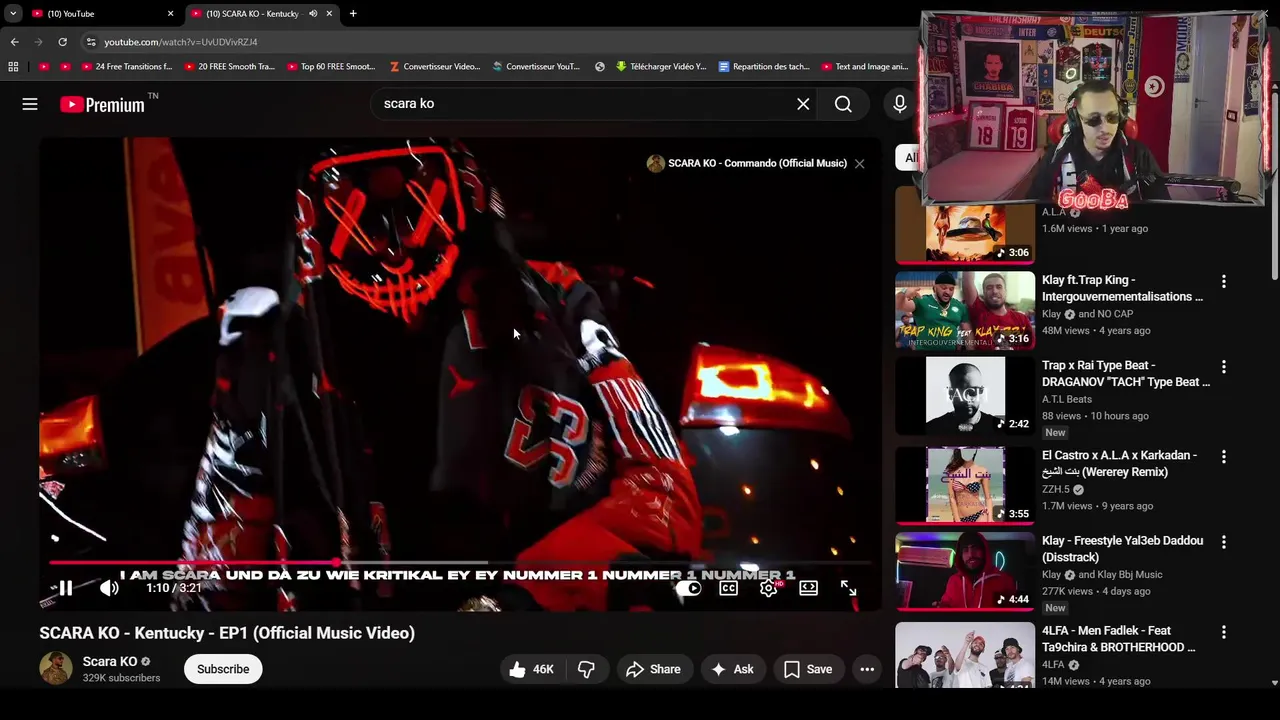Open title 'Klay ft.Trap King - Intergouvernementalisations'
The image size is (1280, 720).
(1122, 288)
